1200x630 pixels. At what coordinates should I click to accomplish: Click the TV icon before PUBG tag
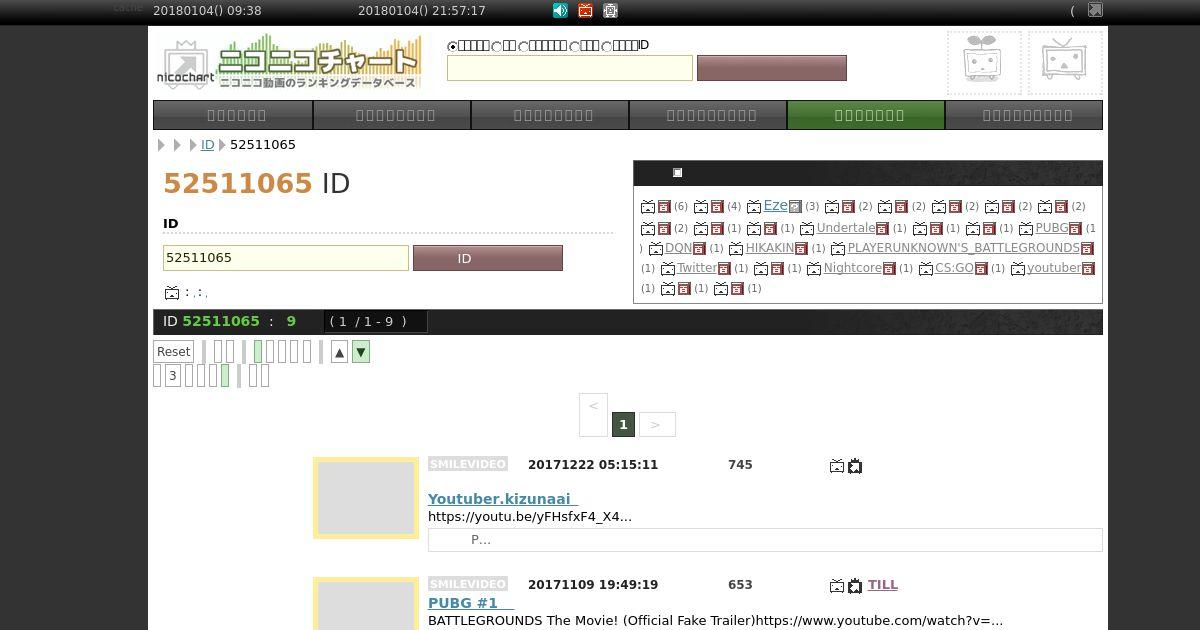[x=1026, y=229]
